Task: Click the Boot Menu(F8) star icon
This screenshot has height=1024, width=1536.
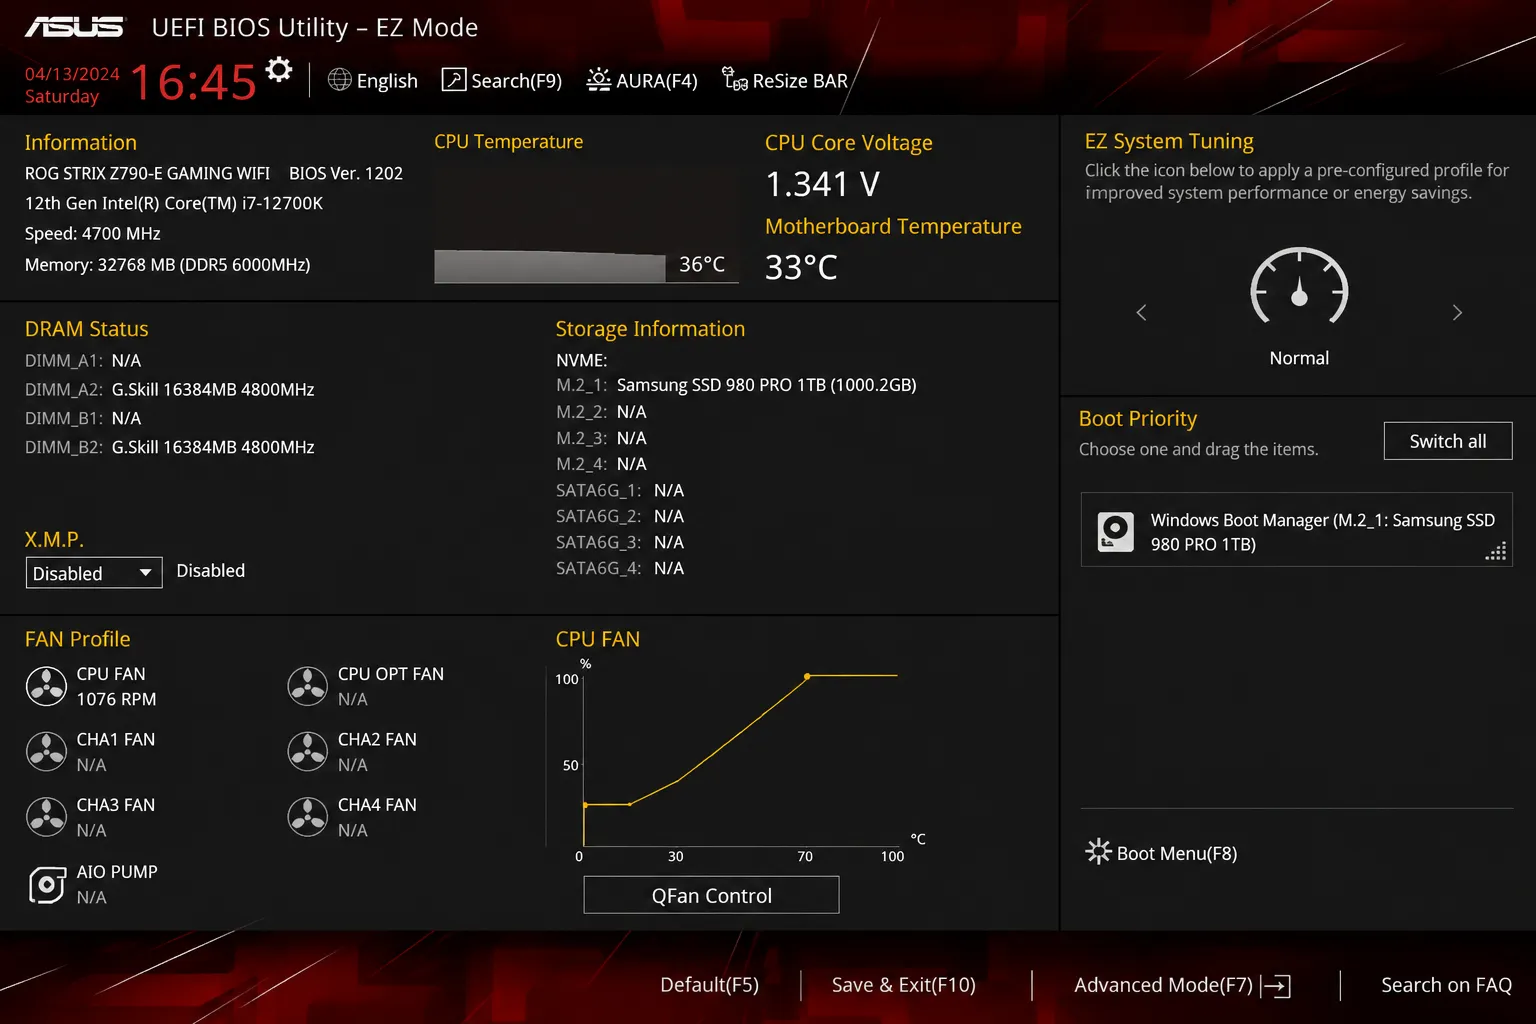Action: 1098,852
